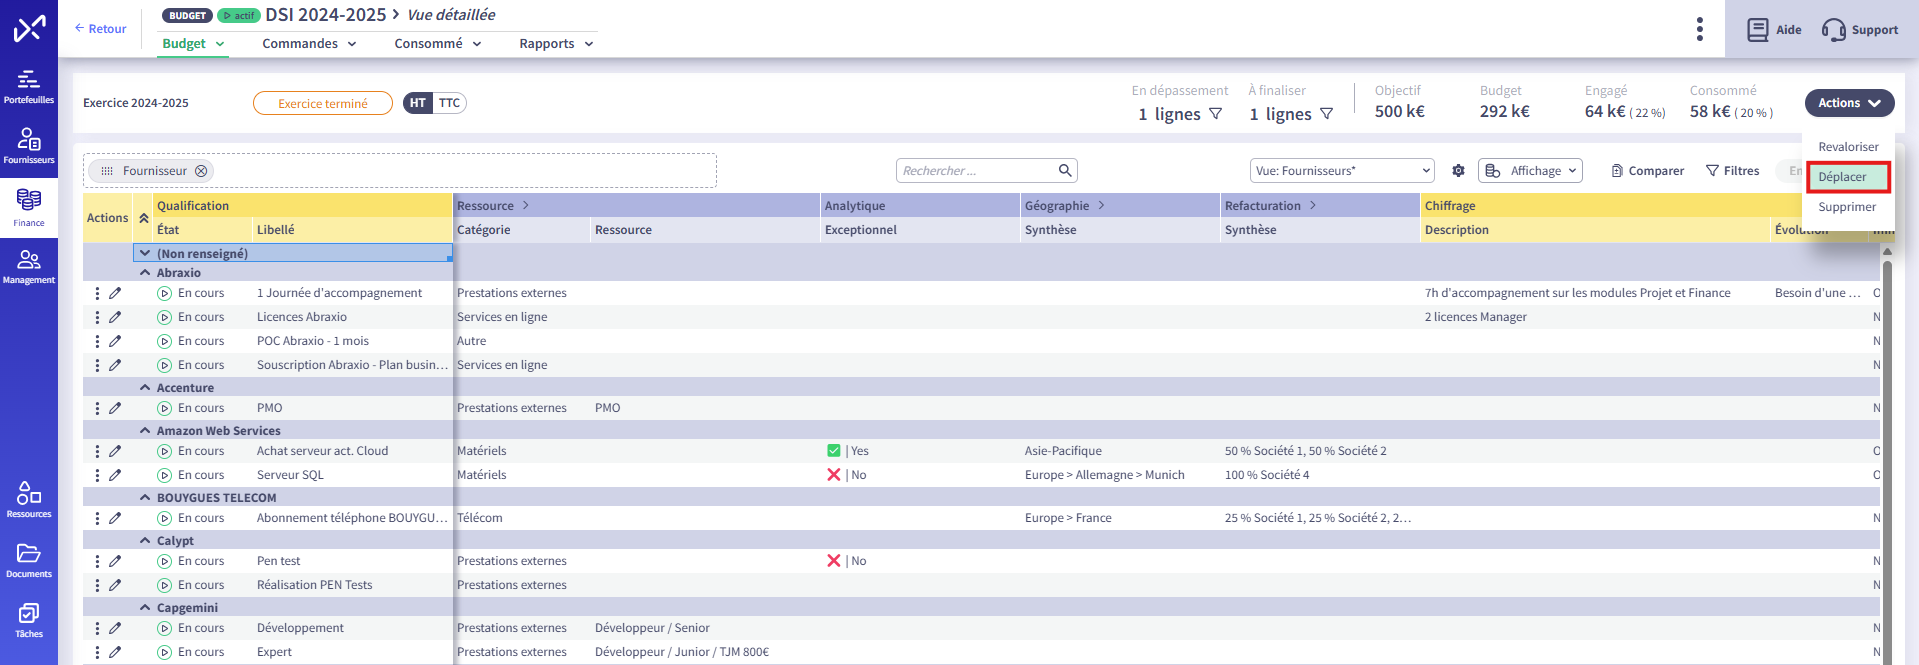Switch amounts to HT
The image size is (1919, 665).
[418, 103]
